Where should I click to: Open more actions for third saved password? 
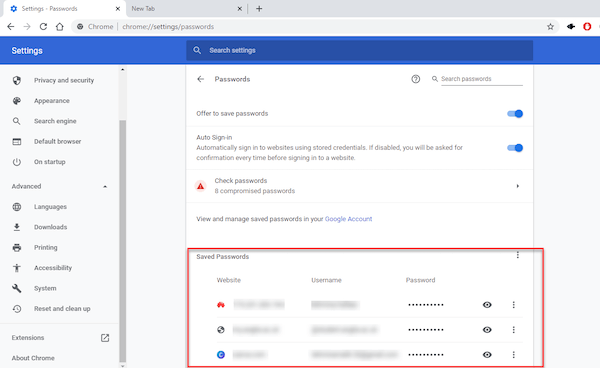click(514, 355)
